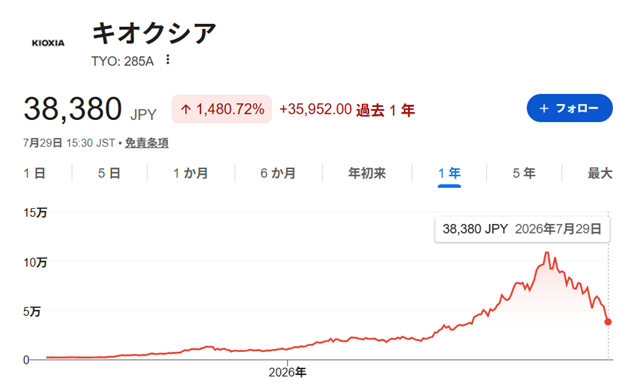Image resolution: width=631 pixels, height=388 pixels.
Task: Click the red endpoint dot on chart
Action: click(608, 322)
